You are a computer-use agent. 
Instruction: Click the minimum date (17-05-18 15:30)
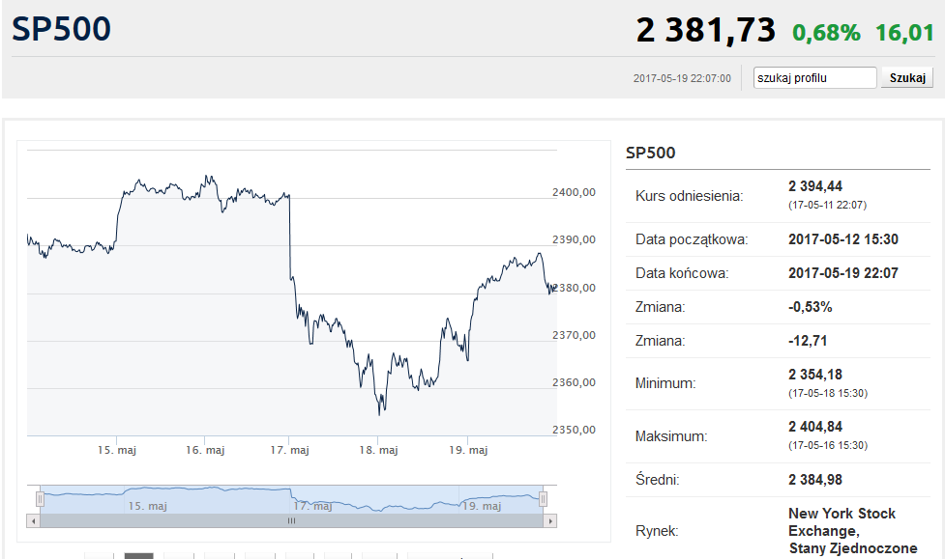[828, 393]
